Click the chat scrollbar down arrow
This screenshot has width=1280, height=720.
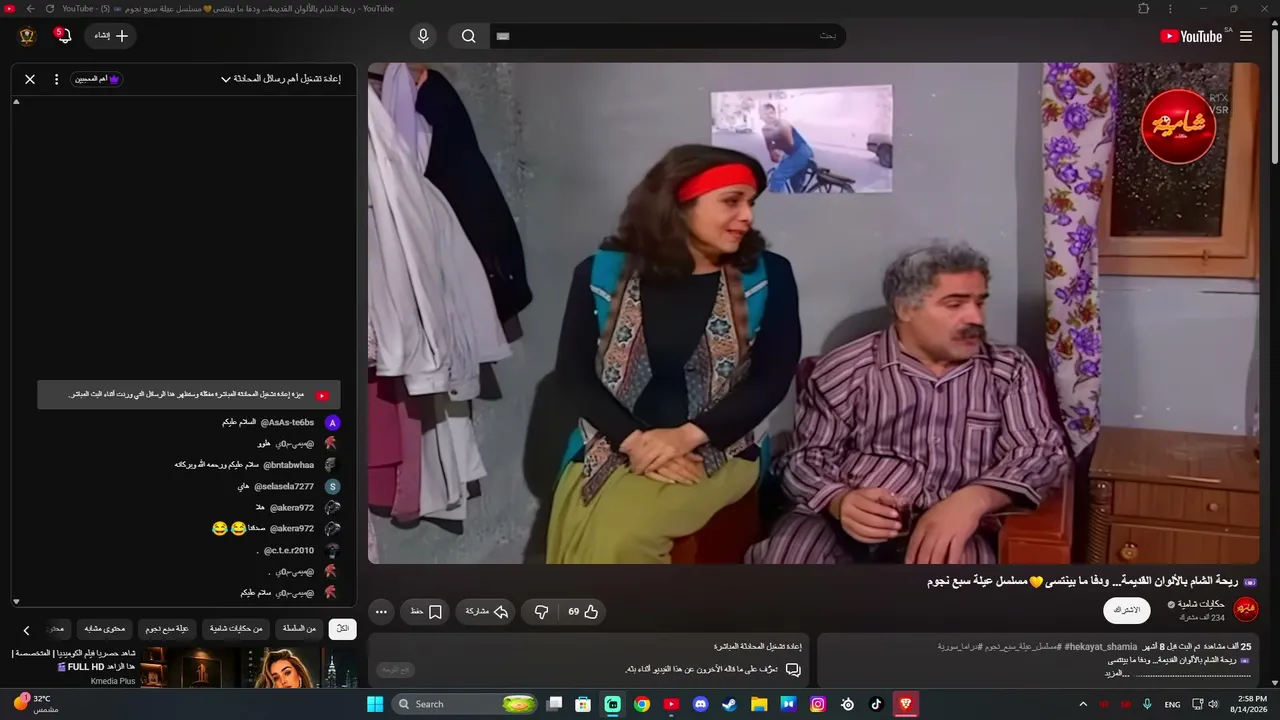tap(16, 602)
